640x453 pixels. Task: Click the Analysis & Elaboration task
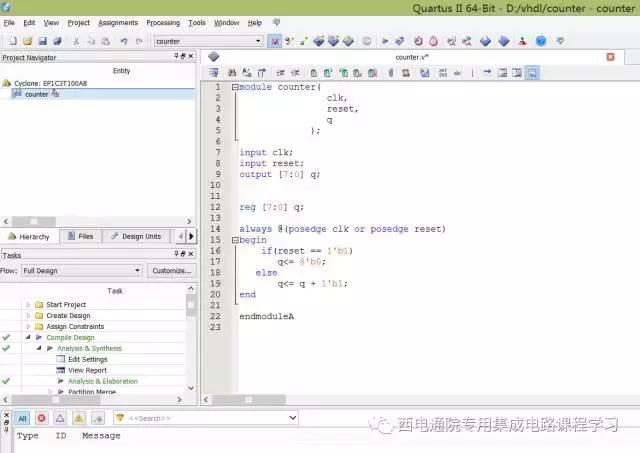103,381
